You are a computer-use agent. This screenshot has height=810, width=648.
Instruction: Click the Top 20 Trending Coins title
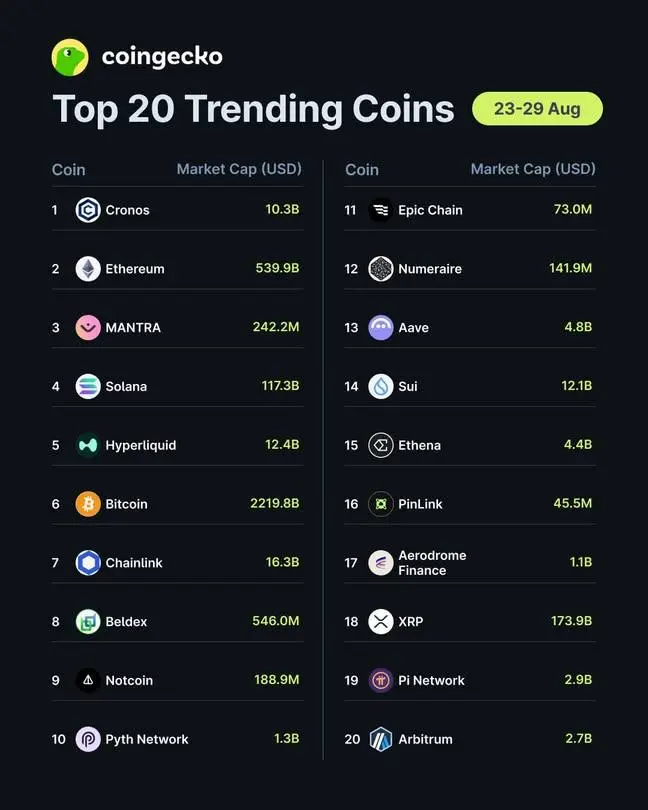253,110
